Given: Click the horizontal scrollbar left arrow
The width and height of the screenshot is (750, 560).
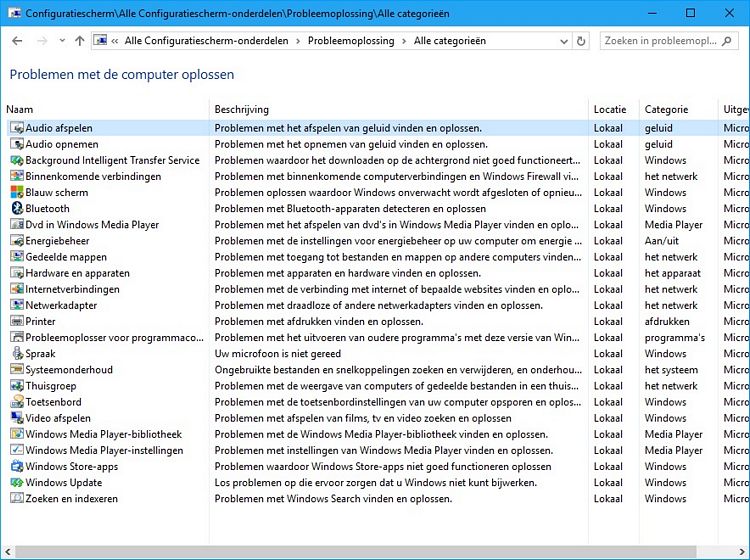Looking at the screenshot, I should pyautogui.click(x=8, y=551).
